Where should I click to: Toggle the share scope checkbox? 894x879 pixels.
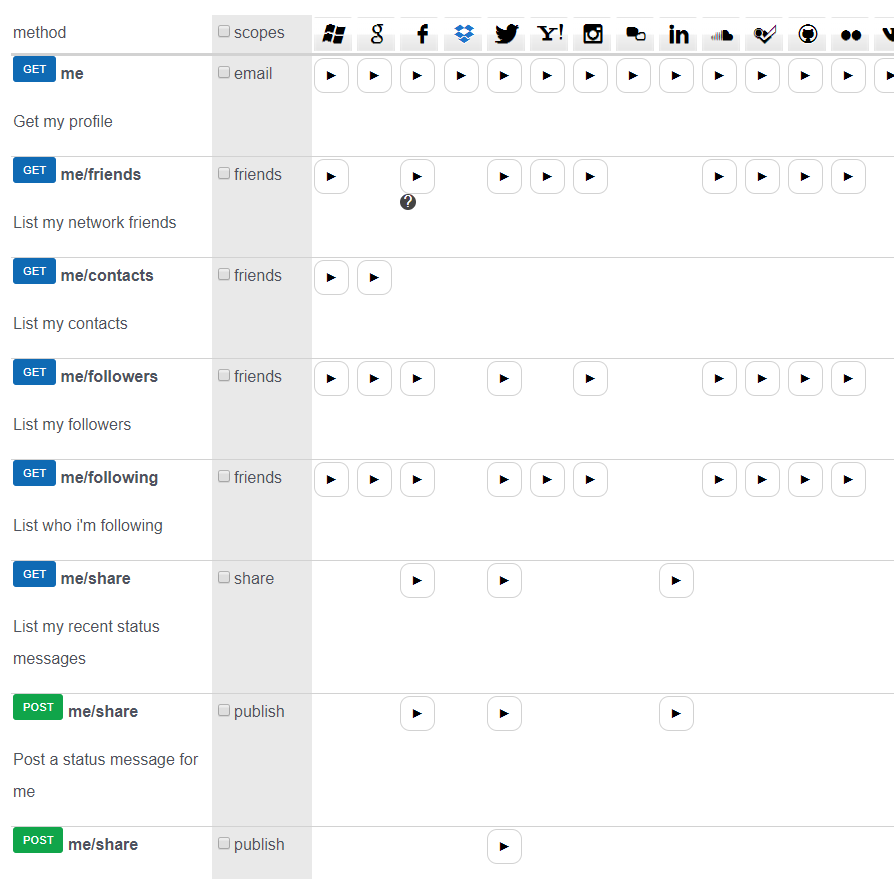click(x=224, y=578)
